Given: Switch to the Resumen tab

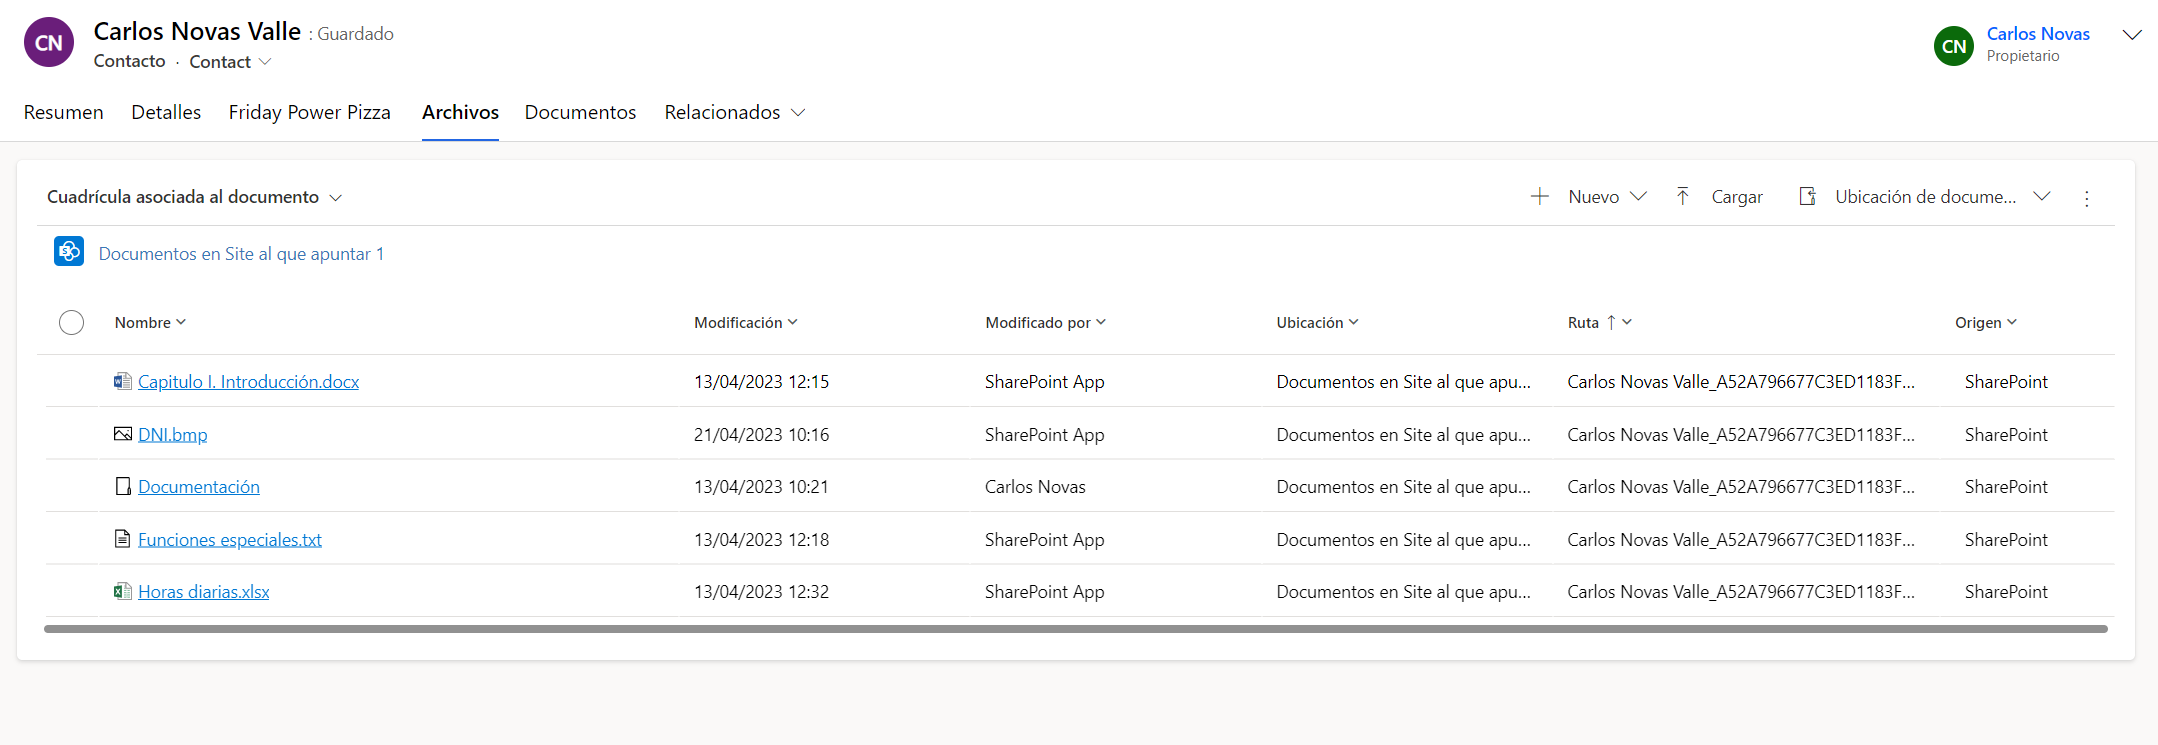Looking at the screenshot, I should [64, 112].
